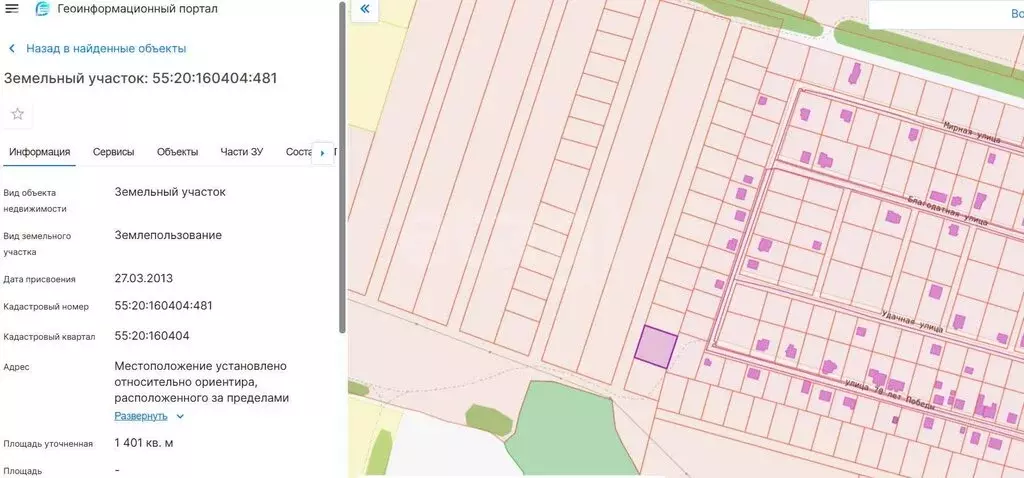Select the Информация tab

pyautogui.click(x=39, y=152)
